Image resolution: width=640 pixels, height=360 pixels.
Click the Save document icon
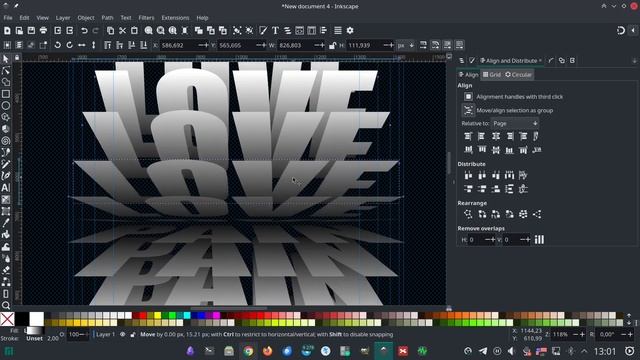tap(31, 31)
